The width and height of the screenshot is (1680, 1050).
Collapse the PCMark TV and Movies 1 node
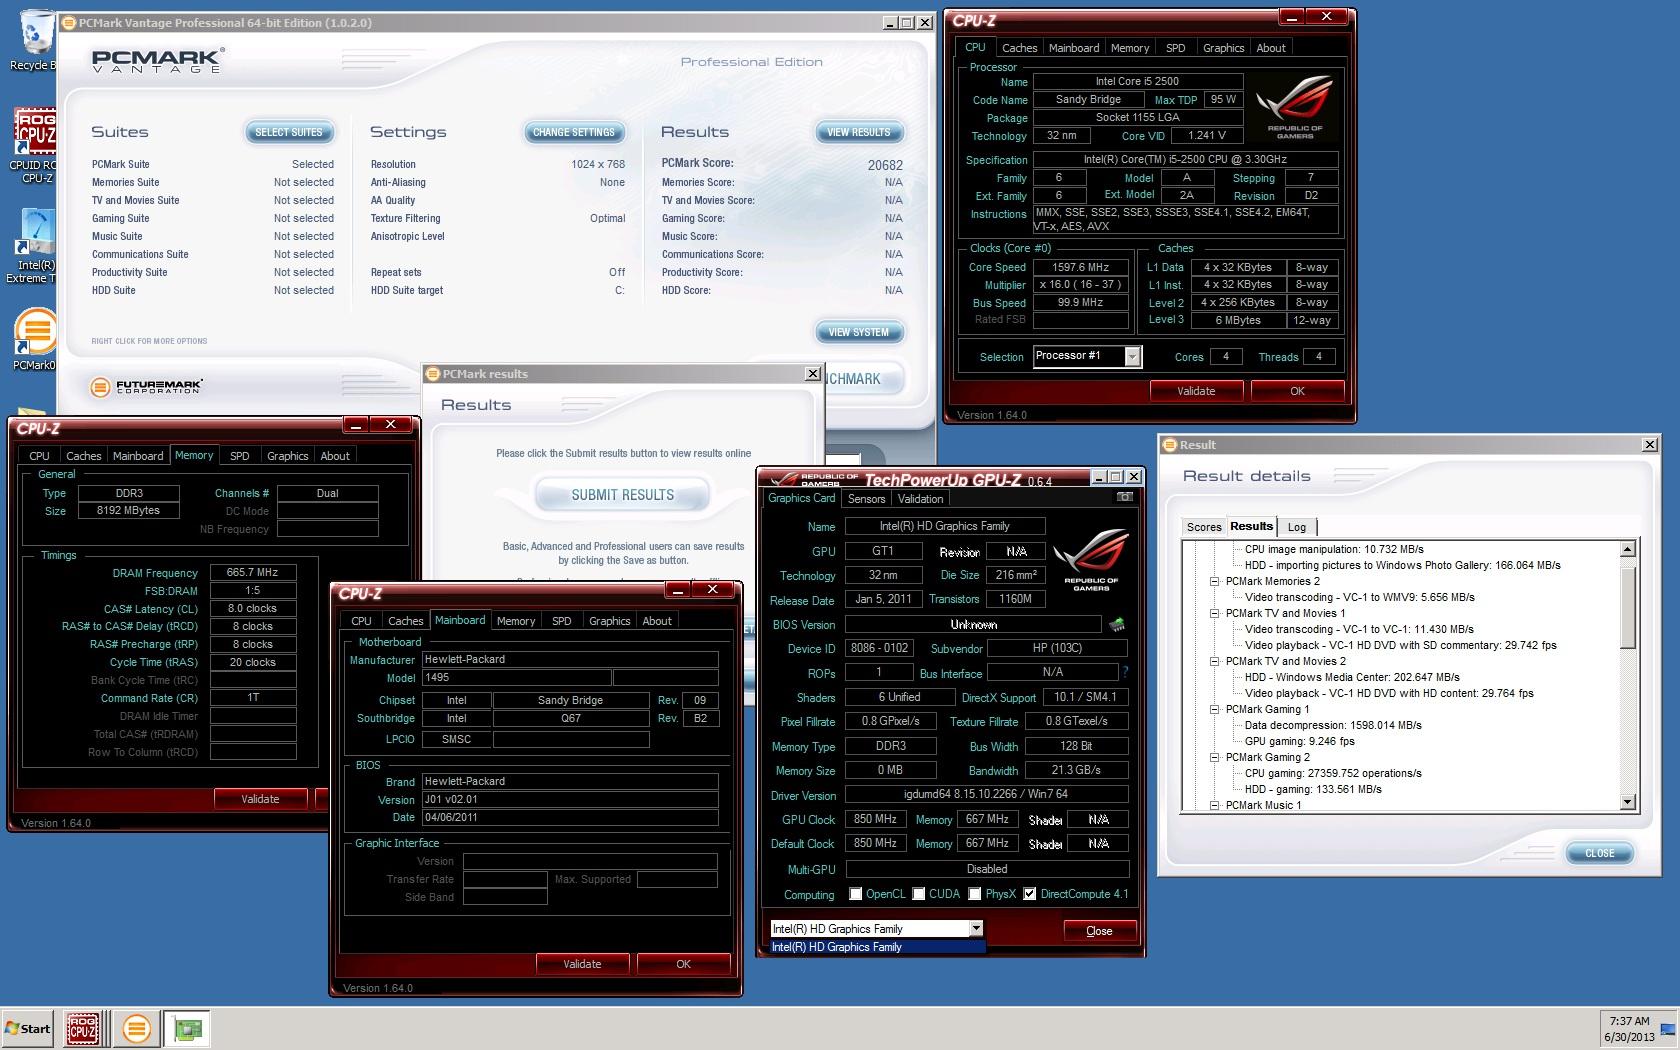coord(1215,613)
